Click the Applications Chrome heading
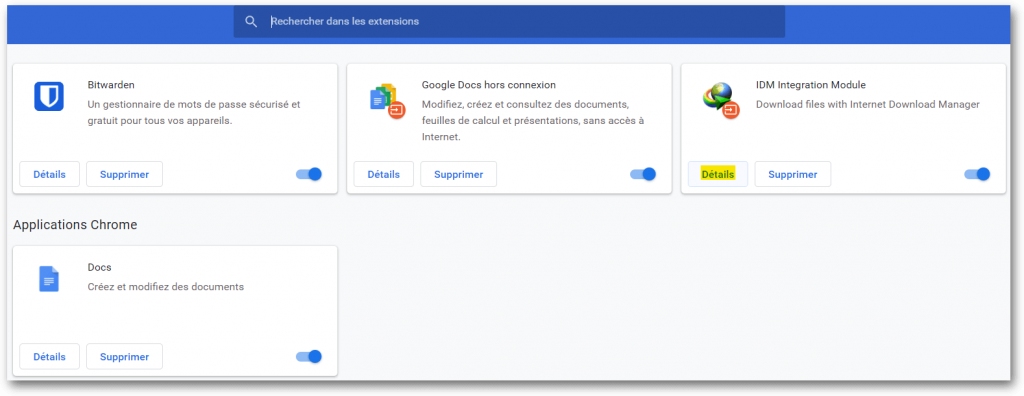 (75, 225)
